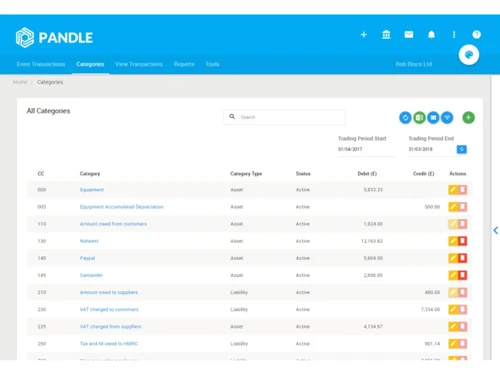This screenshot has width=500, height=375.
Task: Edit VAT charged to customers row
Action: pos(453,310)
